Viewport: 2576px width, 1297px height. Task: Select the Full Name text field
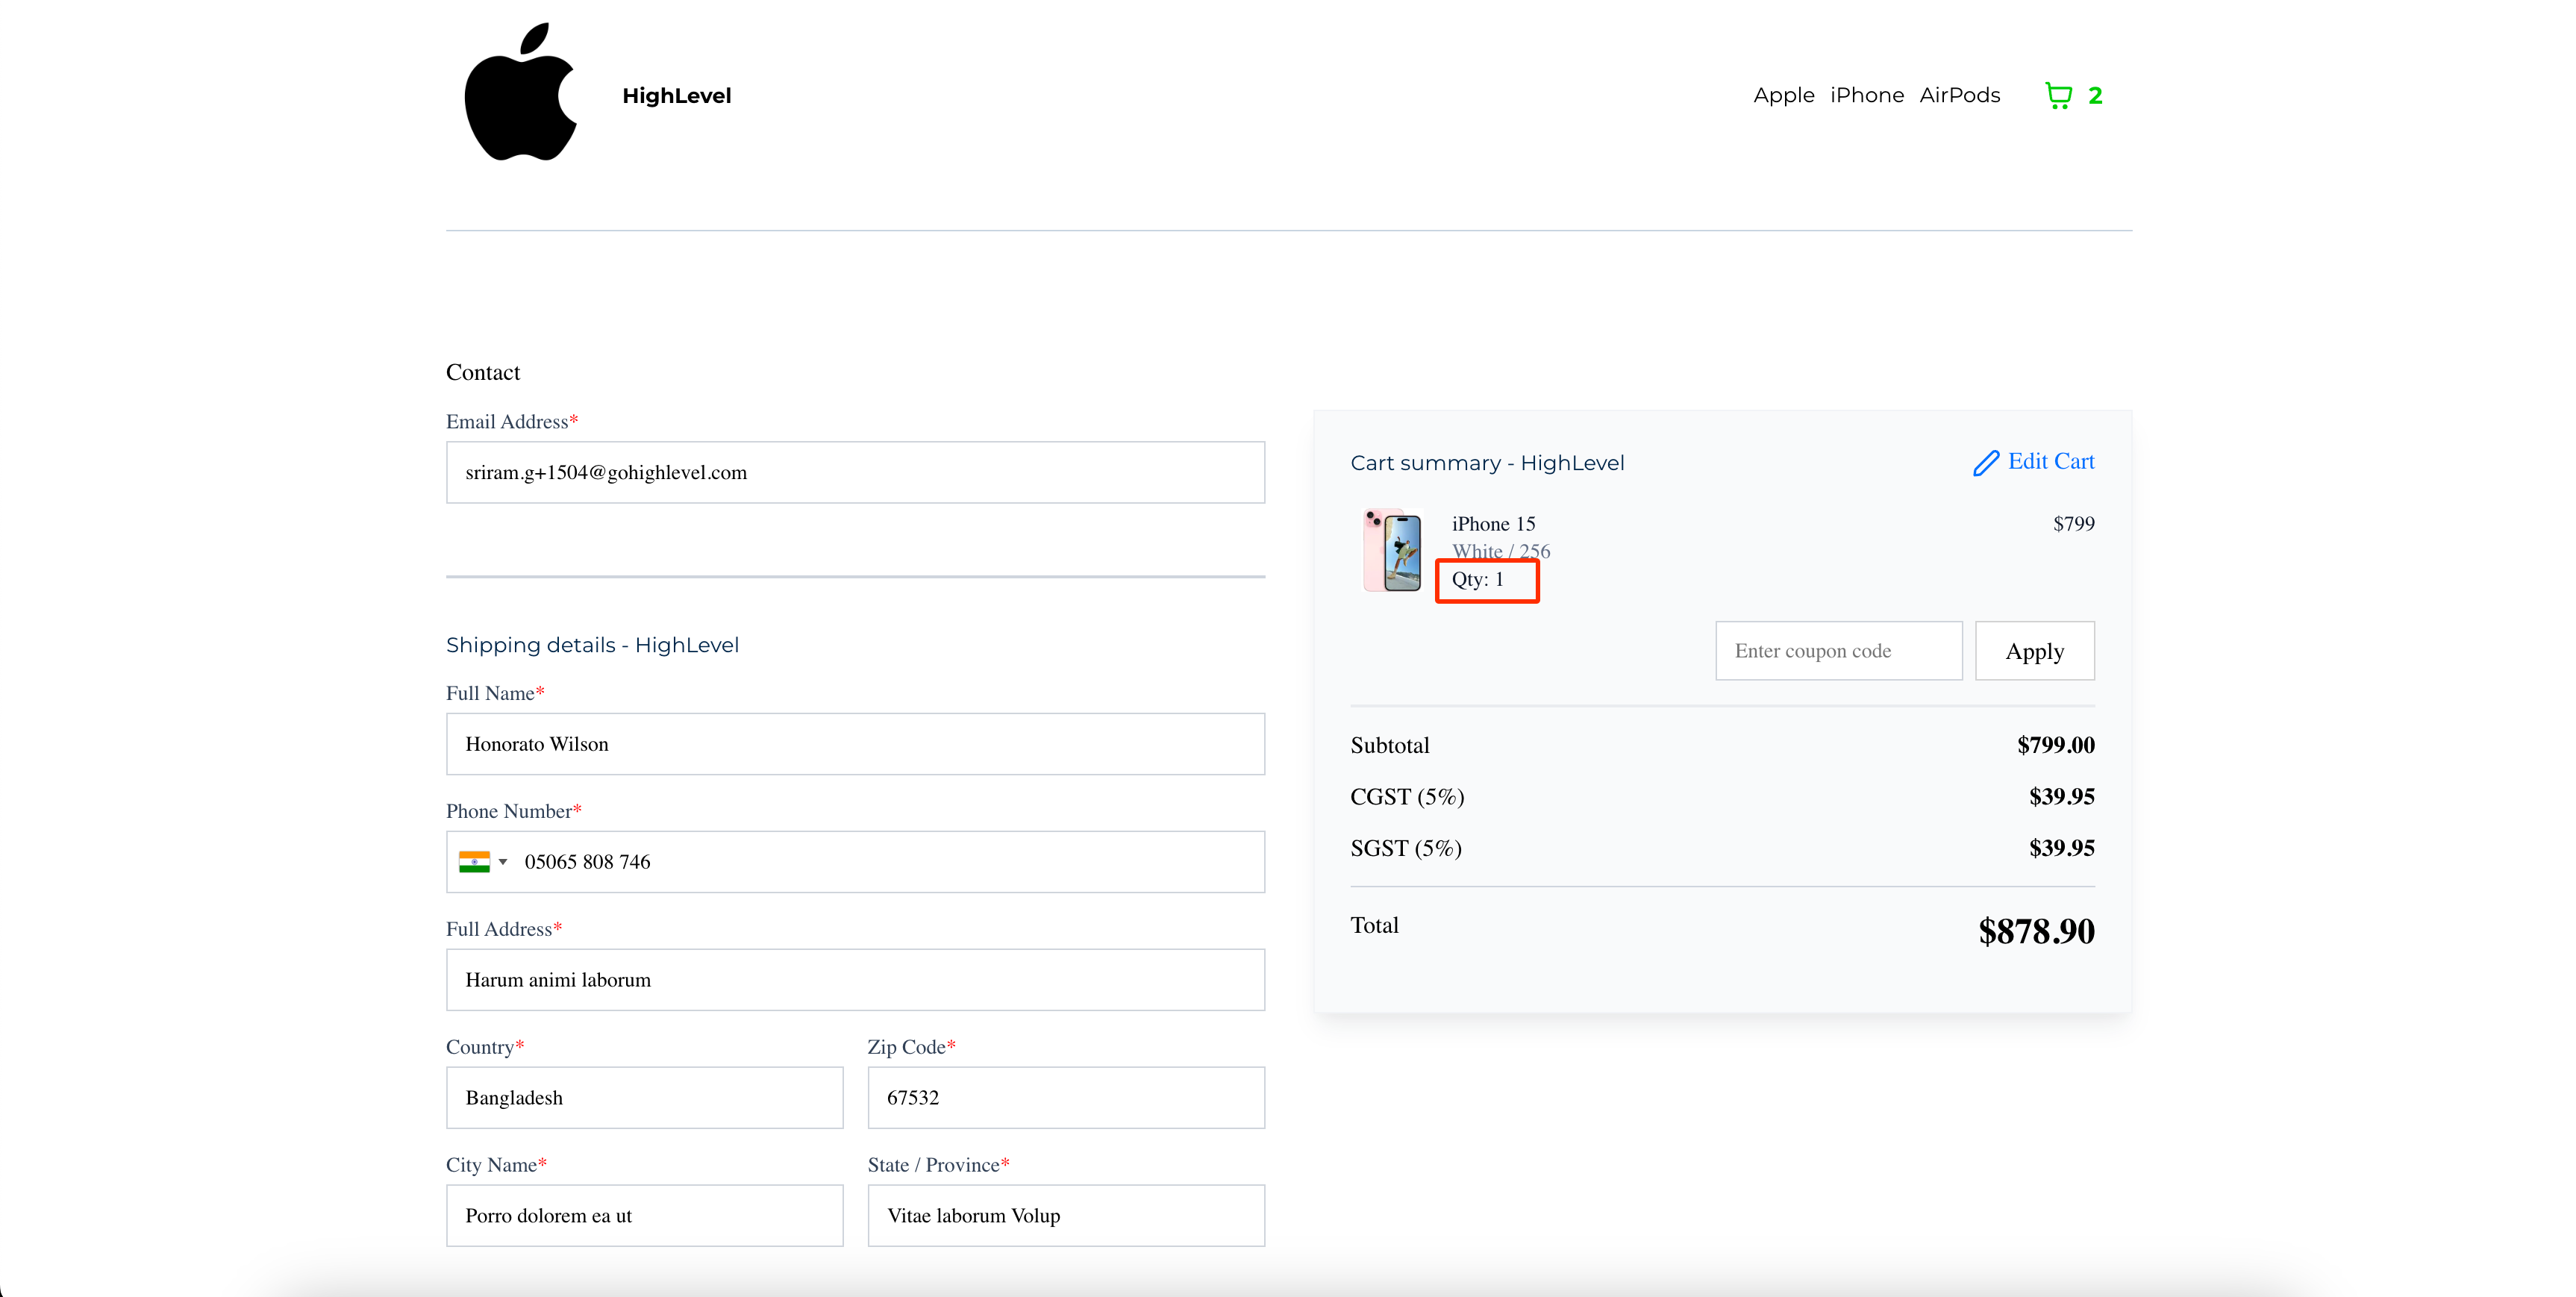pyautogui.click(x=855, y=744)
